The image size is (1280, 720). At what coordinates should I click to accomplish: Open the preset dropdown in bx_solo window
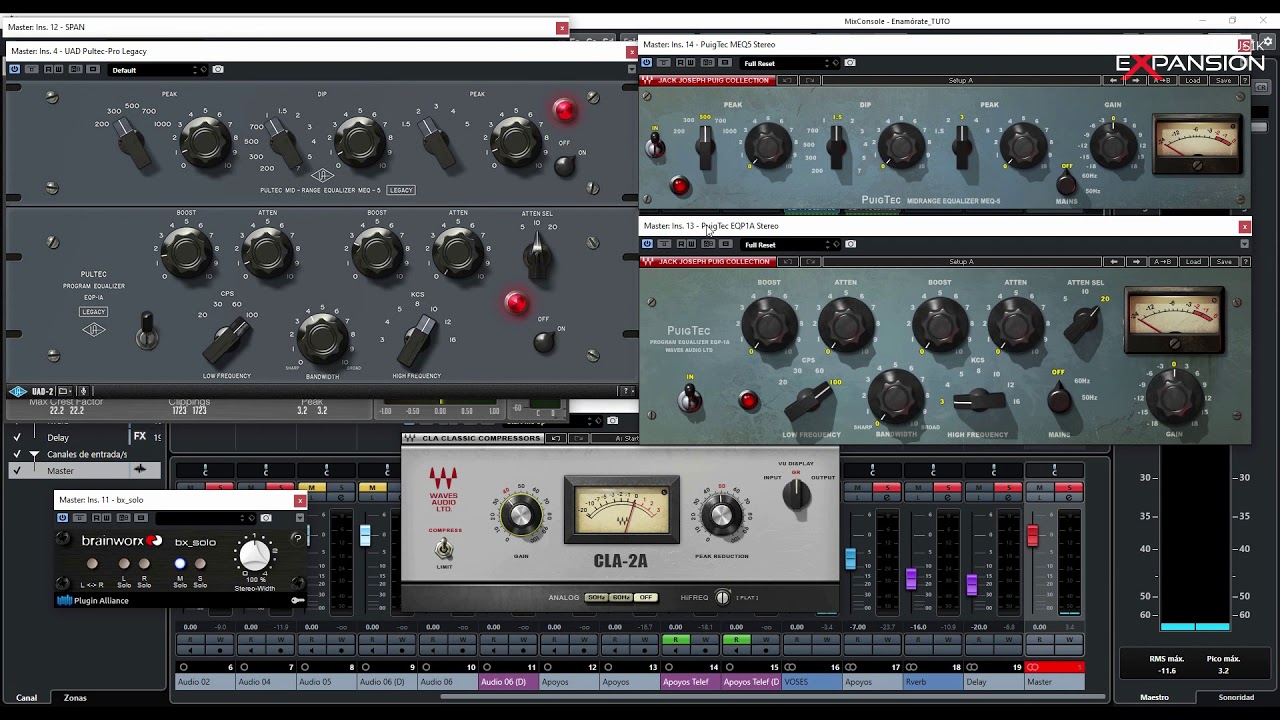tap(206, 518)
